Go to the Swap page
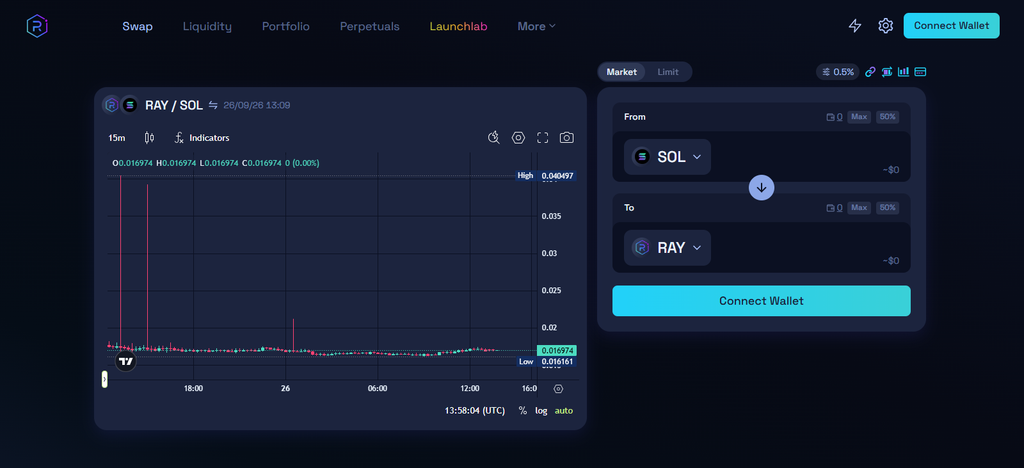This screenshot has width=1024, height=468. pos(137,26)
